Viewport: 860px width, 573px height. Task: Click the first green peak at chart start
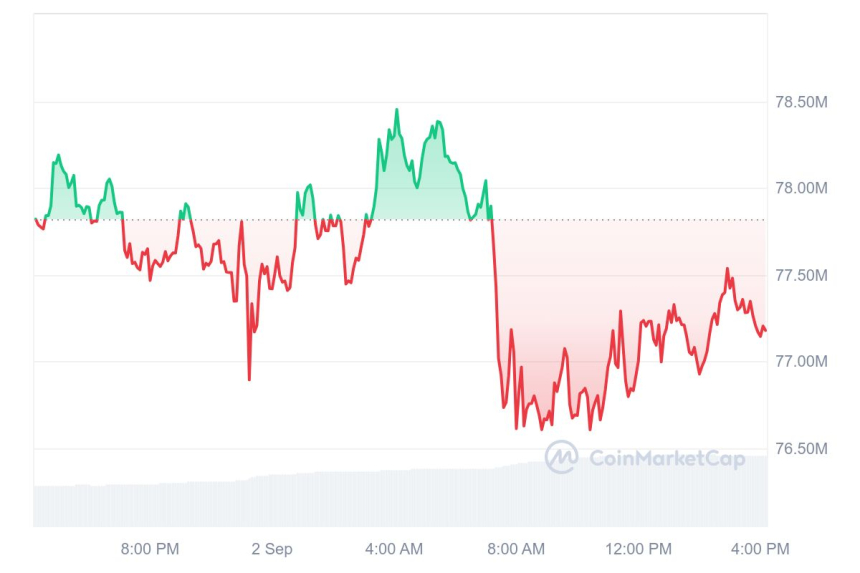pyautogui.click(x=58, y=156)
